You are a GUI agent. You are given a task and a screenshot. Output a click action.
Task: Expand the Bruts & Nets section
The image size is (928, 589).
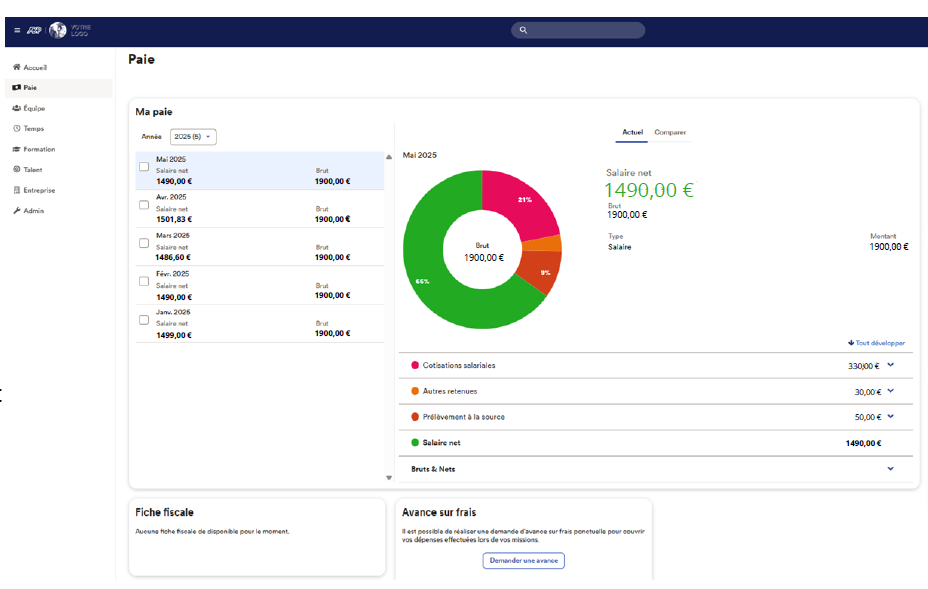pyautogui.click(x=890, y=468)
